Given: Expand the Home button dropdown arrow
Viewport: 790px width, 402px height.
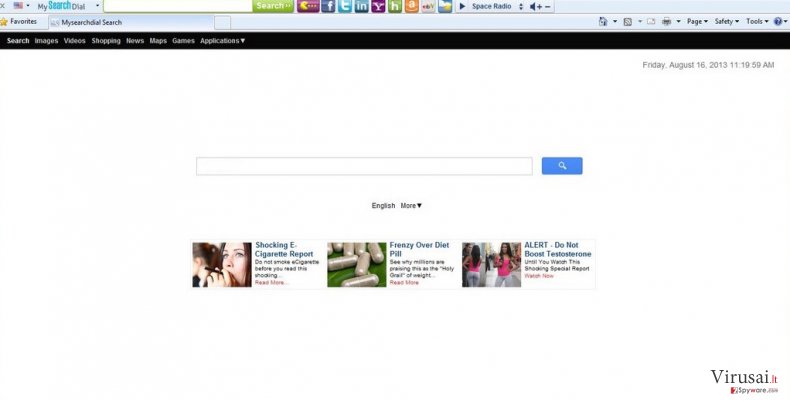Looking at the screenshot, I should pos(615,22).
